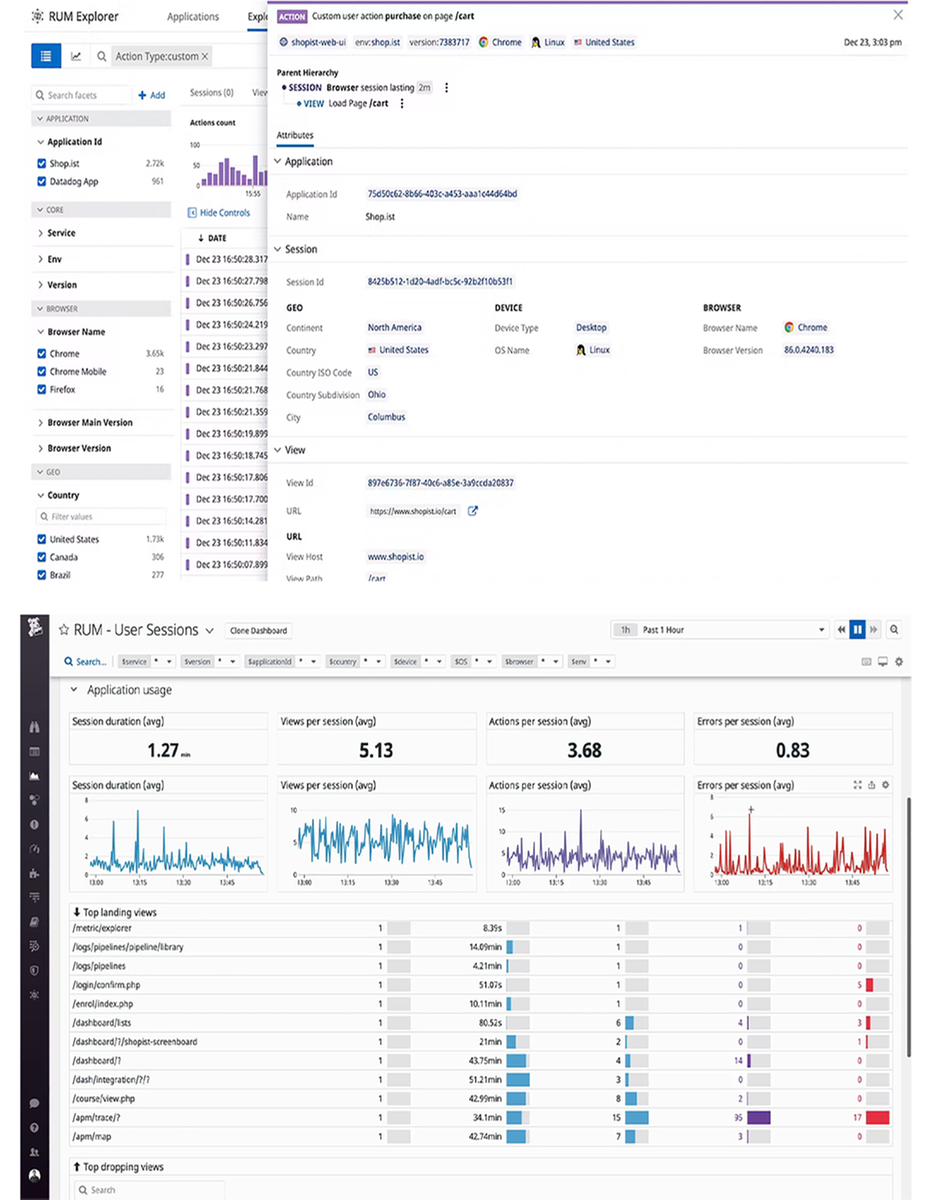Uncheck the Canada country facet

[42, 558]
